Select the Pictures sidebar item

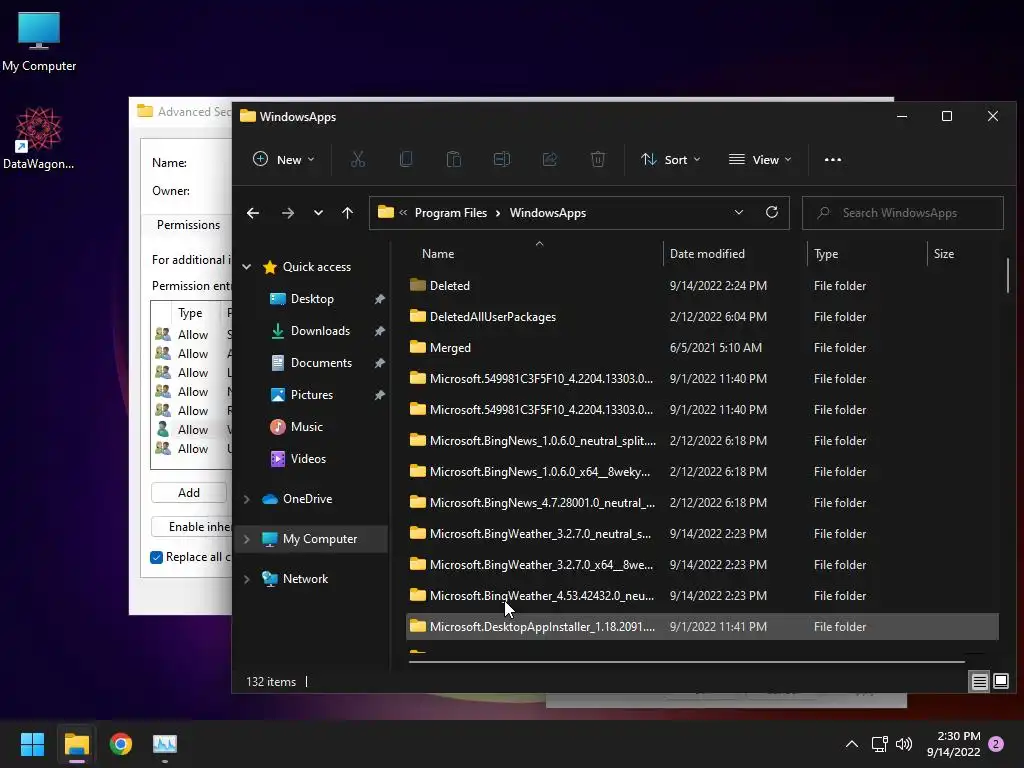pos(312,395)
